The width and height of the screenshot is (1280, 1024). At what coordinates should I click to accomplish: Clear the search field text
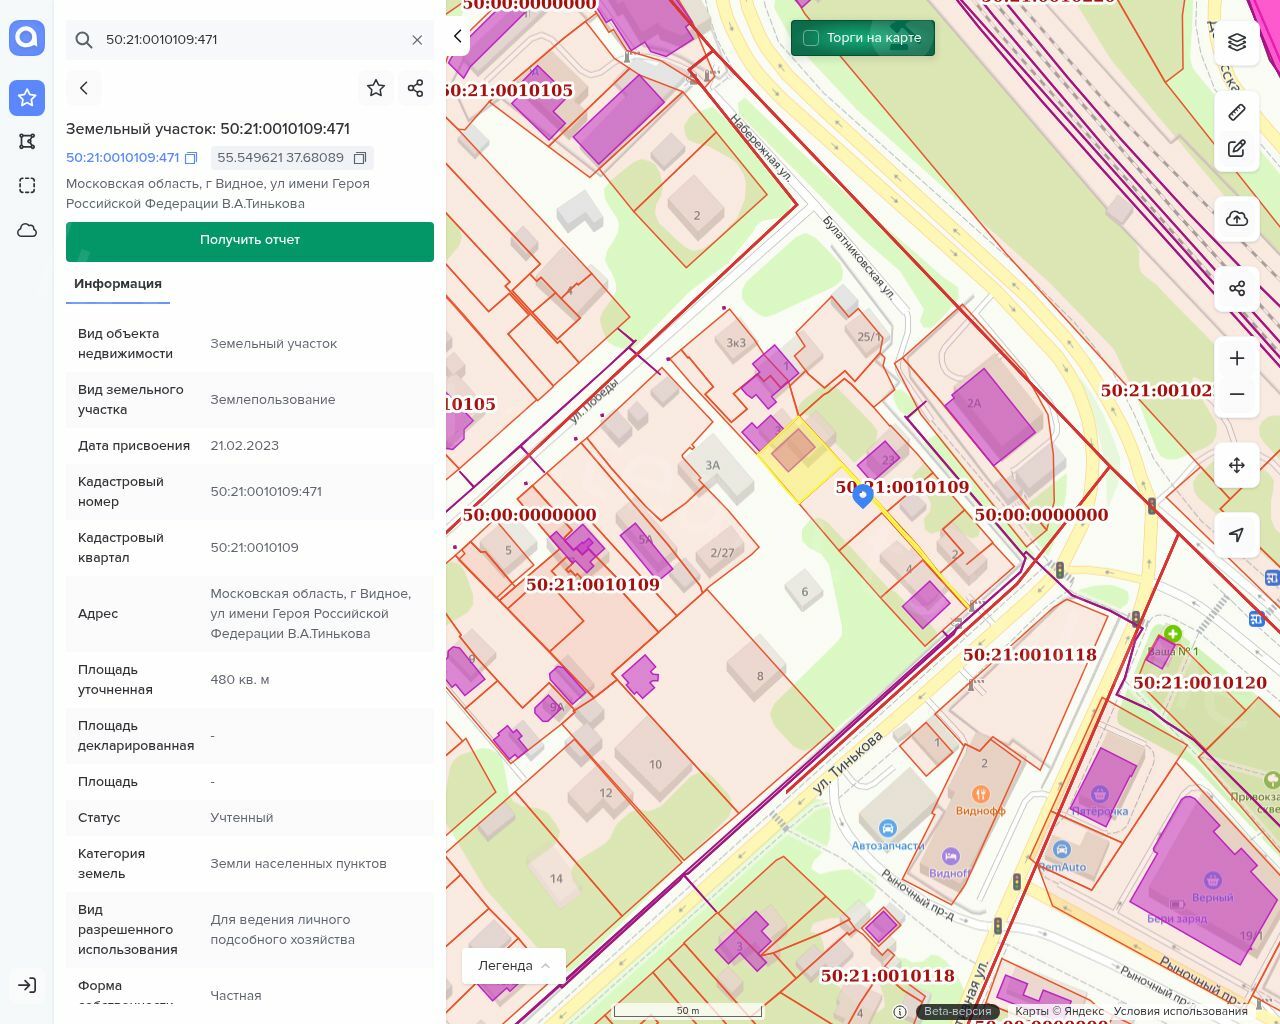pyautogui.click(x=417, y=40)
